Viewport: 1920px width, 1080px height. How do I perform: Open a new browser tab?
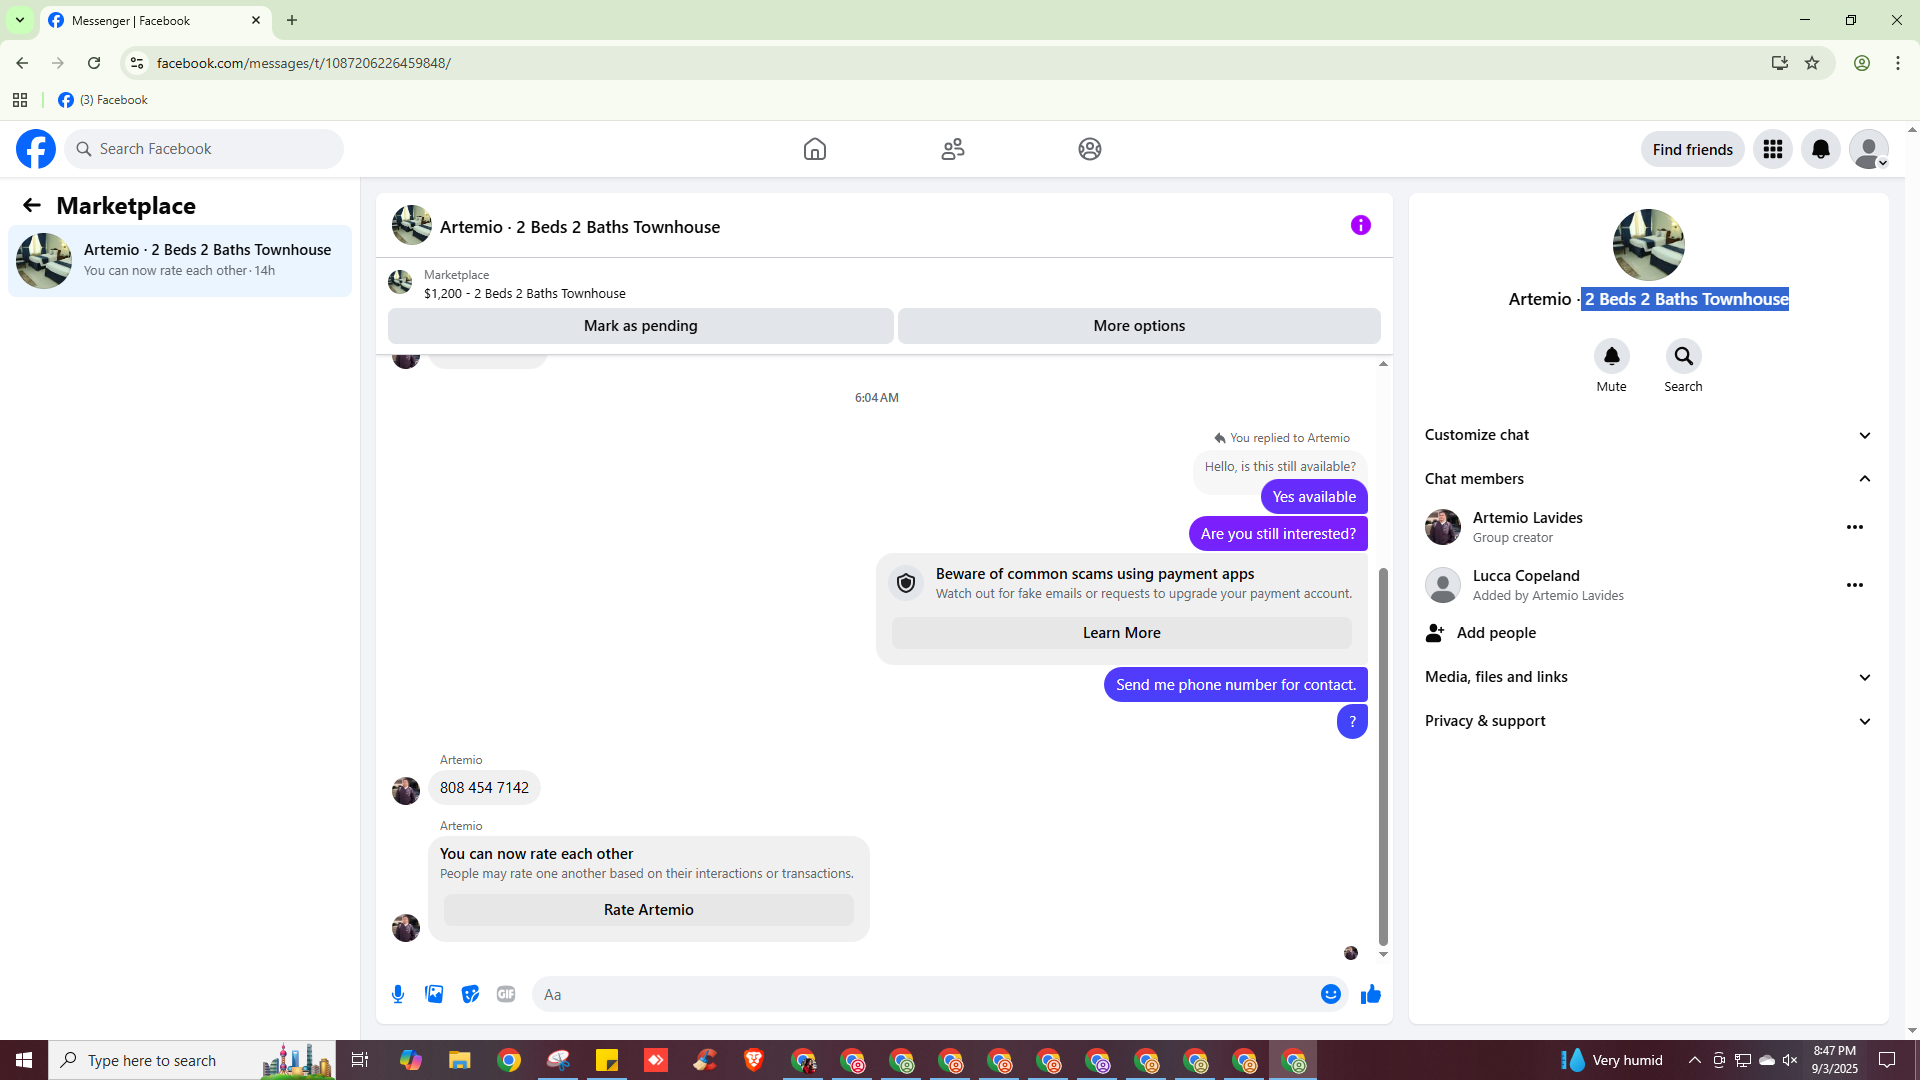pos(292,20)
